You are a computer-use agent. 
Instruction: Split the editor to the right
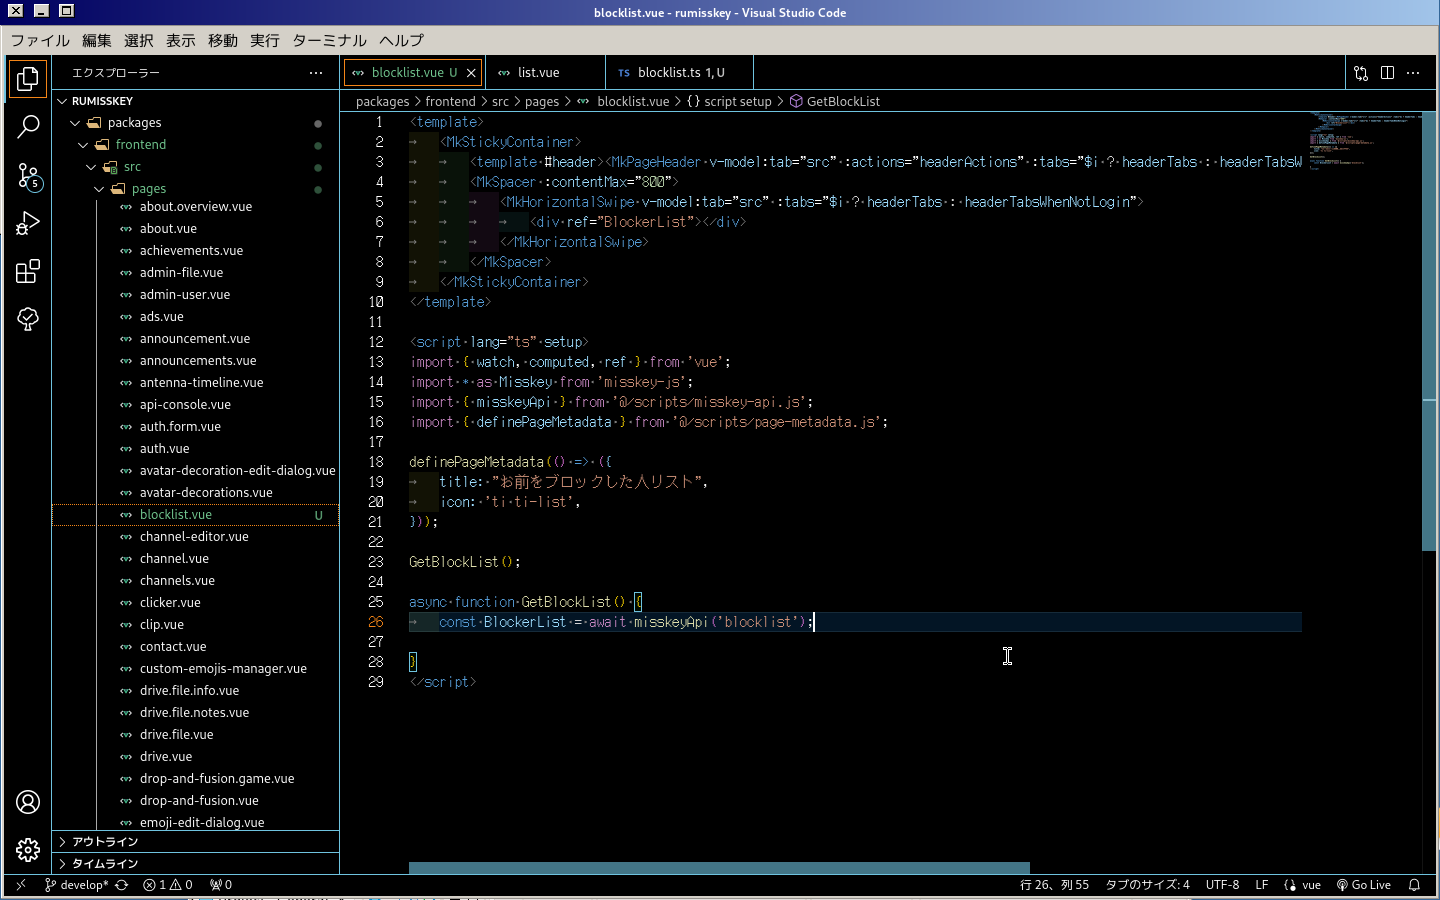(x=1387, y=73)
